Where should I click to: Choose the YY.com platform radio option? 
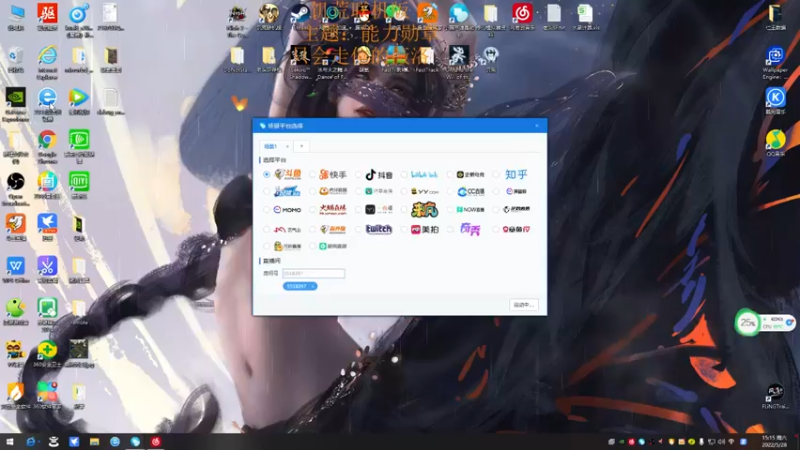404,192
